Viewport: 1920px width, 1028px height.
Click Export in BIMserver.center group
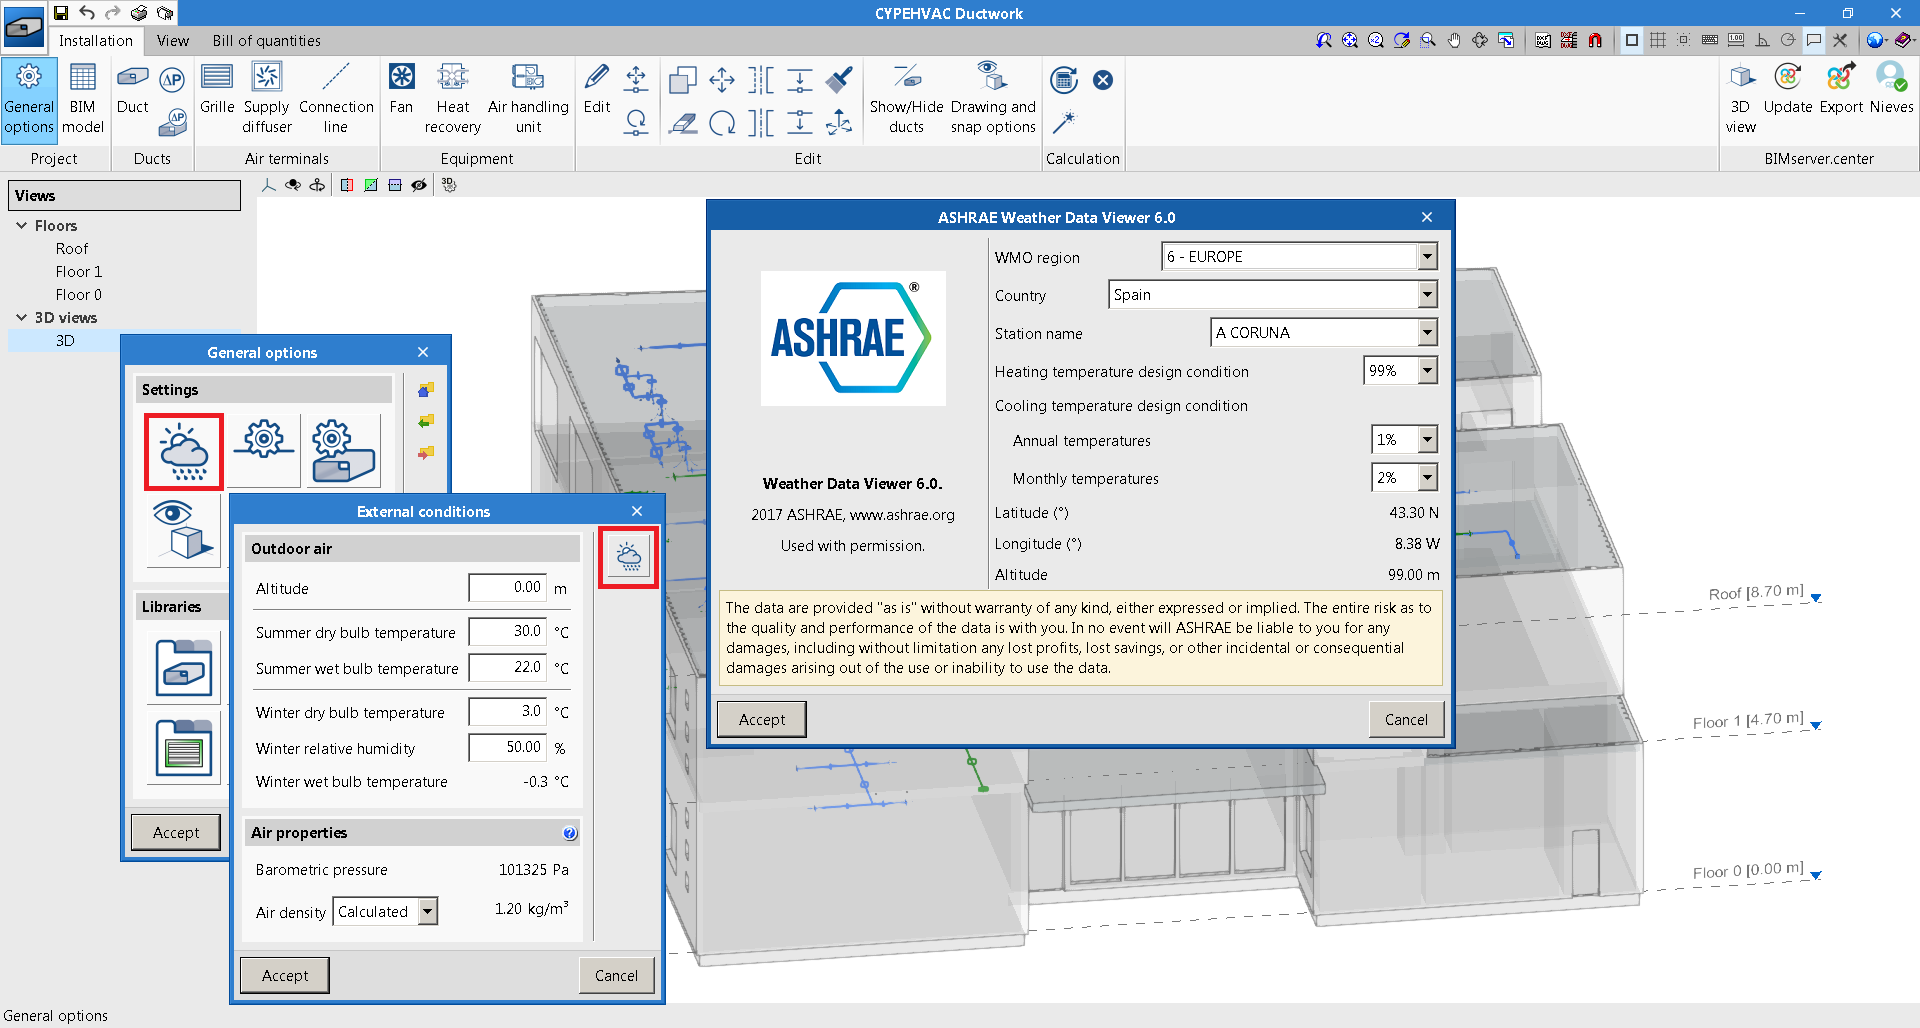[x=1841, y=90]
